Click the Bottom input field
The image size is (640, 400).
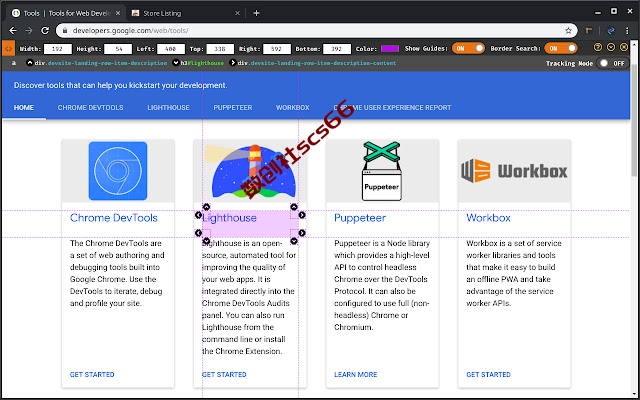tap(337, 49)
